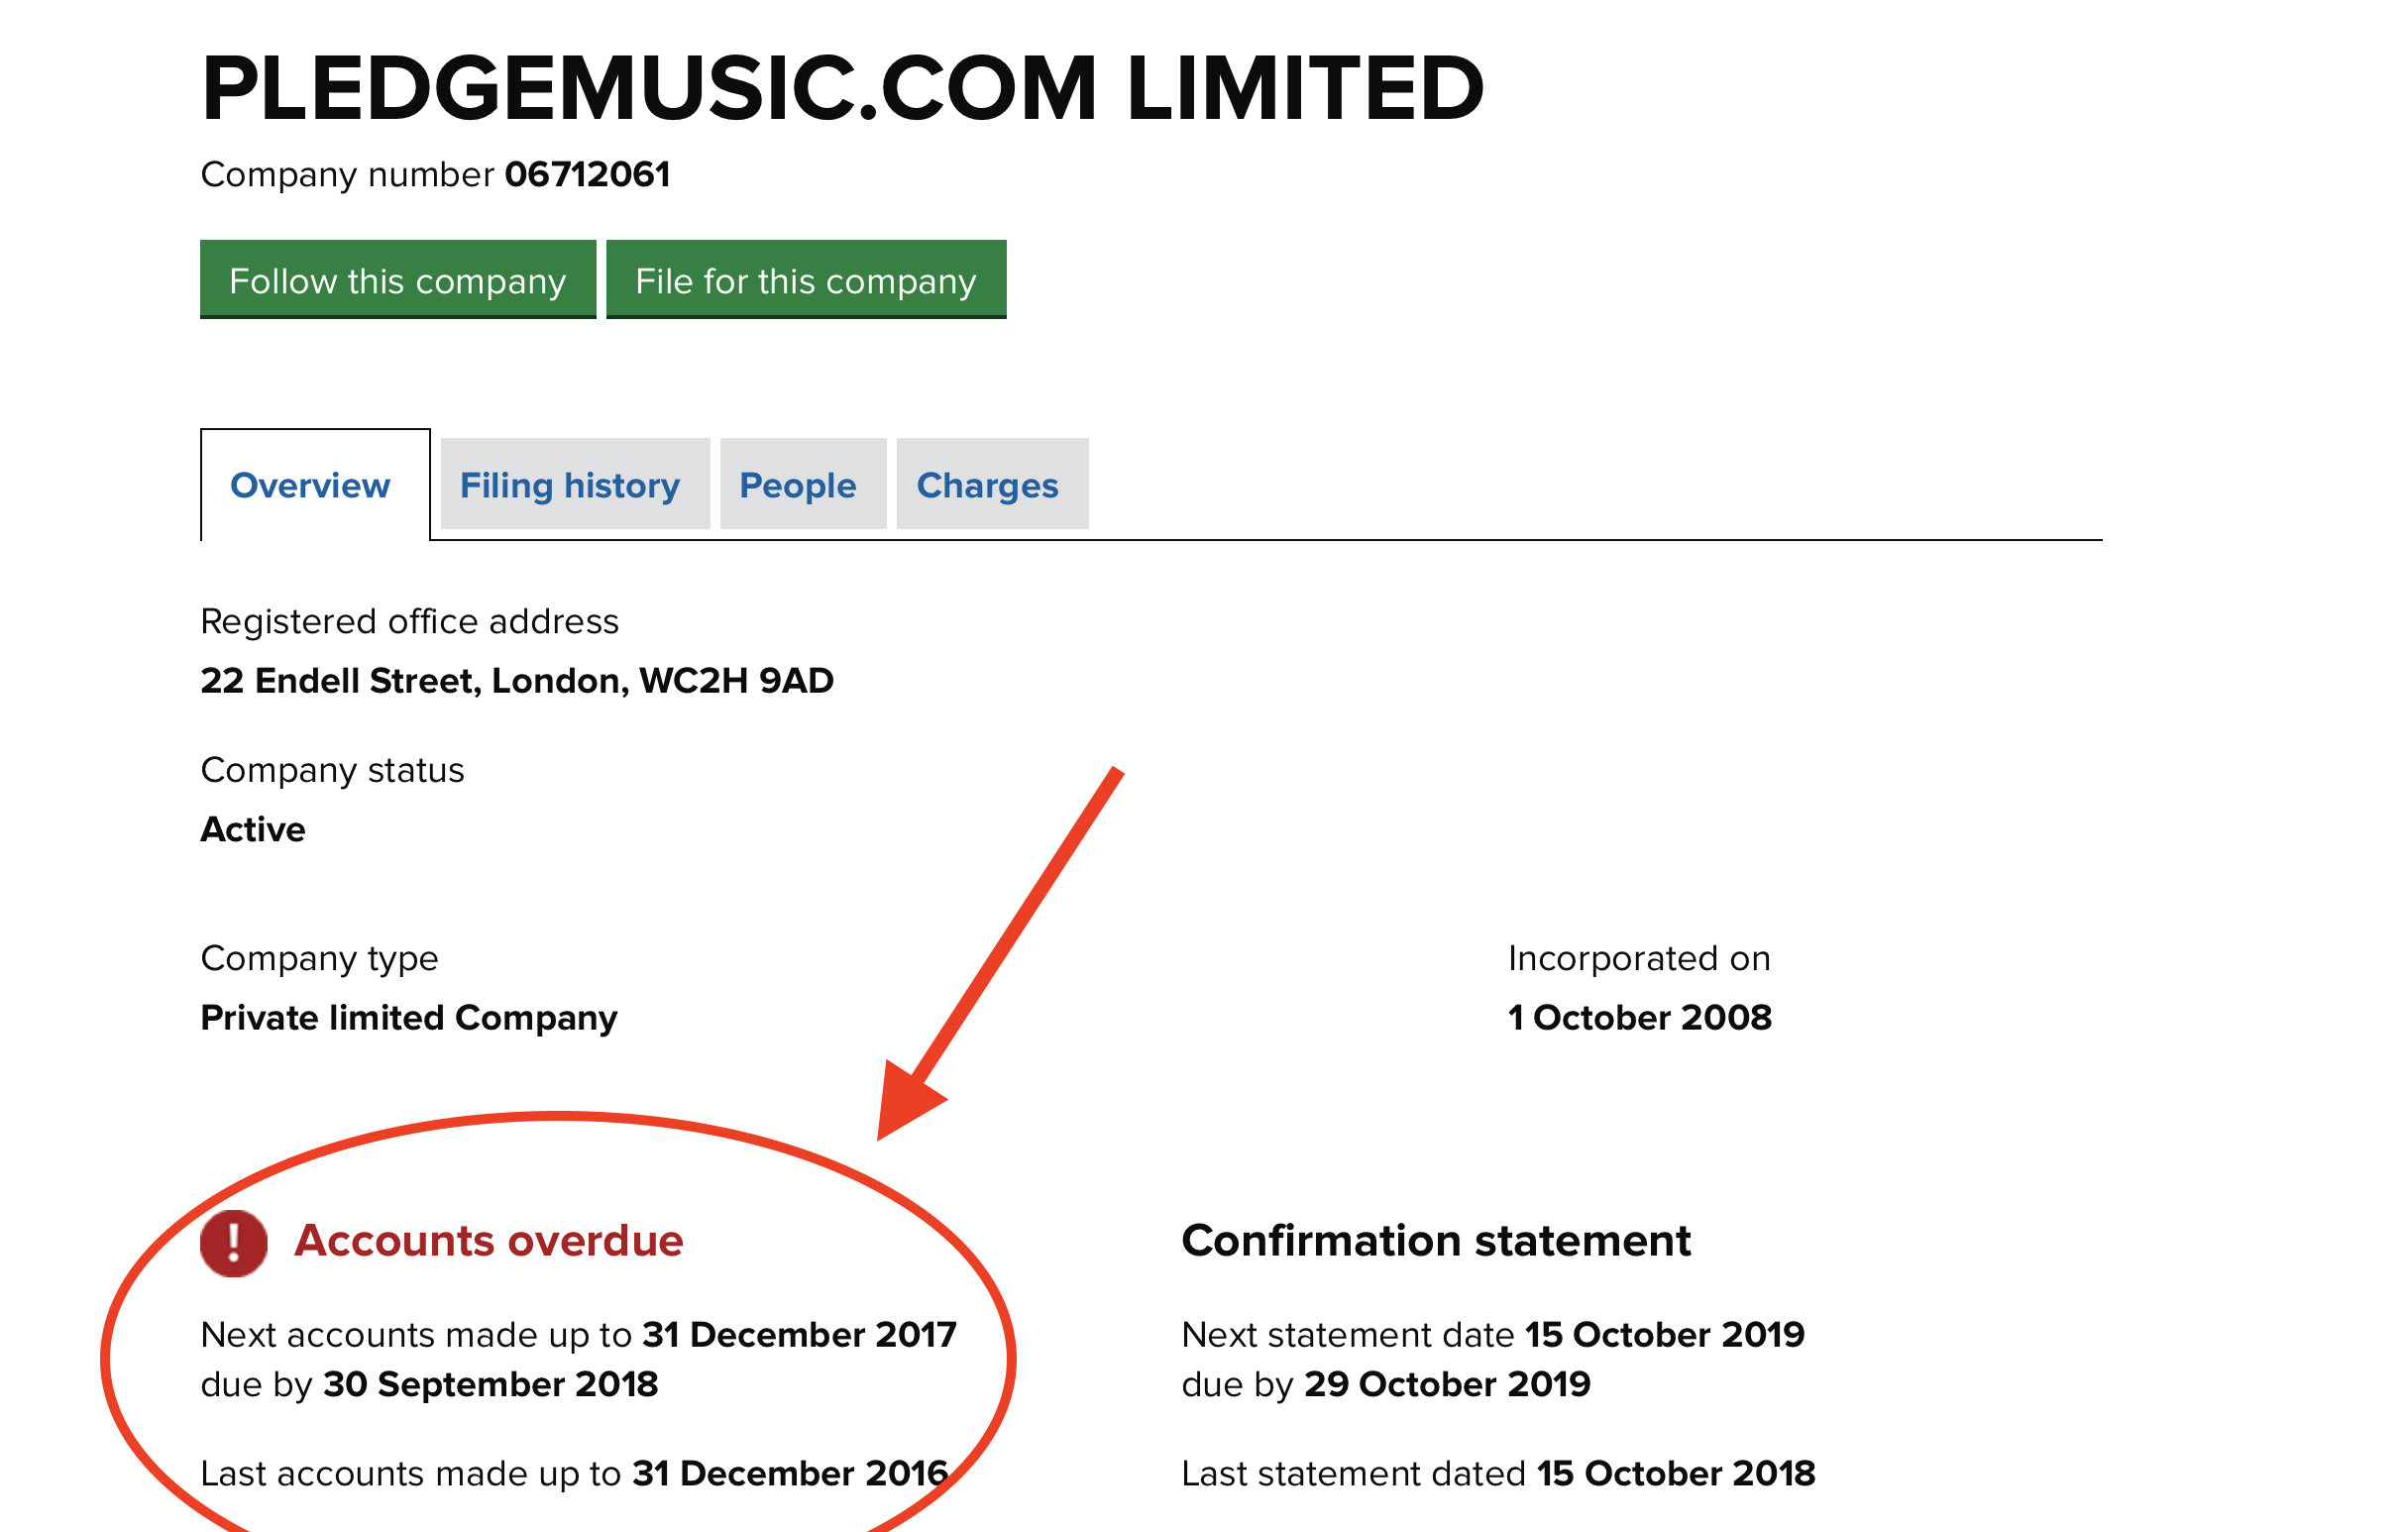Click the Confirmation statement heading
The height and width of the screenshot is (1532, 2408).
(x=1435, y=1240)
